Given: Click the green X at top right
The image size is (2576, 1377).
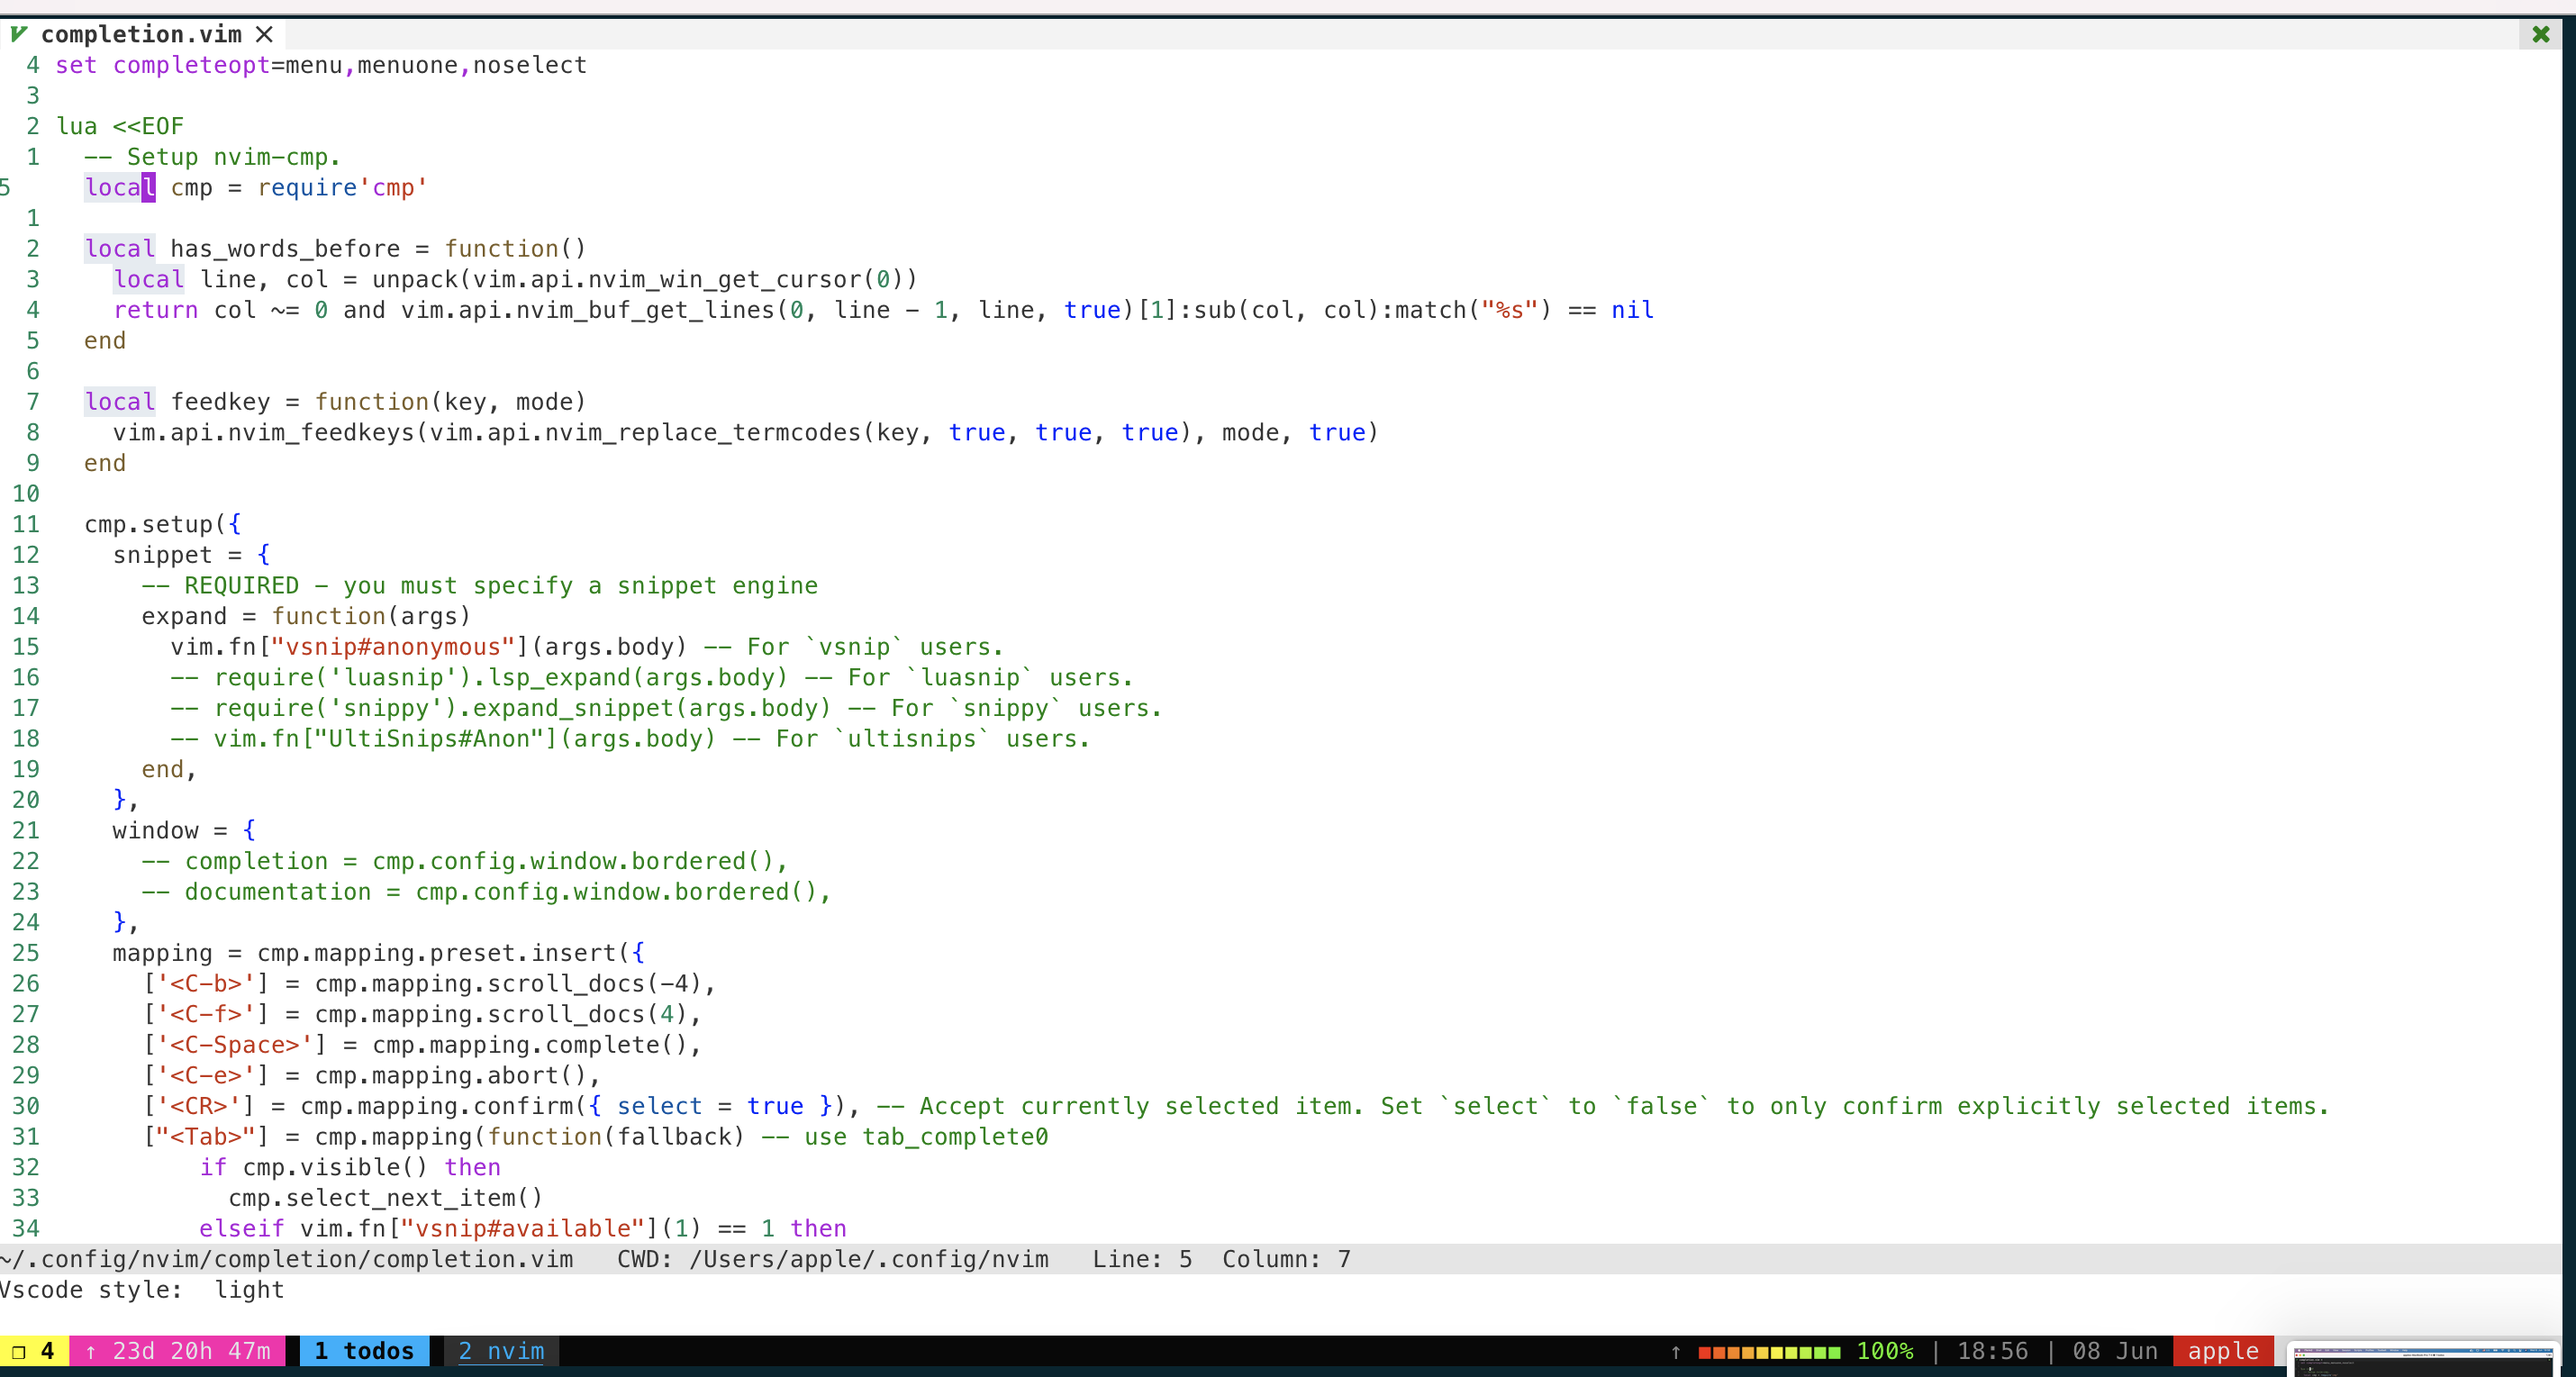Looking at the screenshot, I should (2540, 34).
